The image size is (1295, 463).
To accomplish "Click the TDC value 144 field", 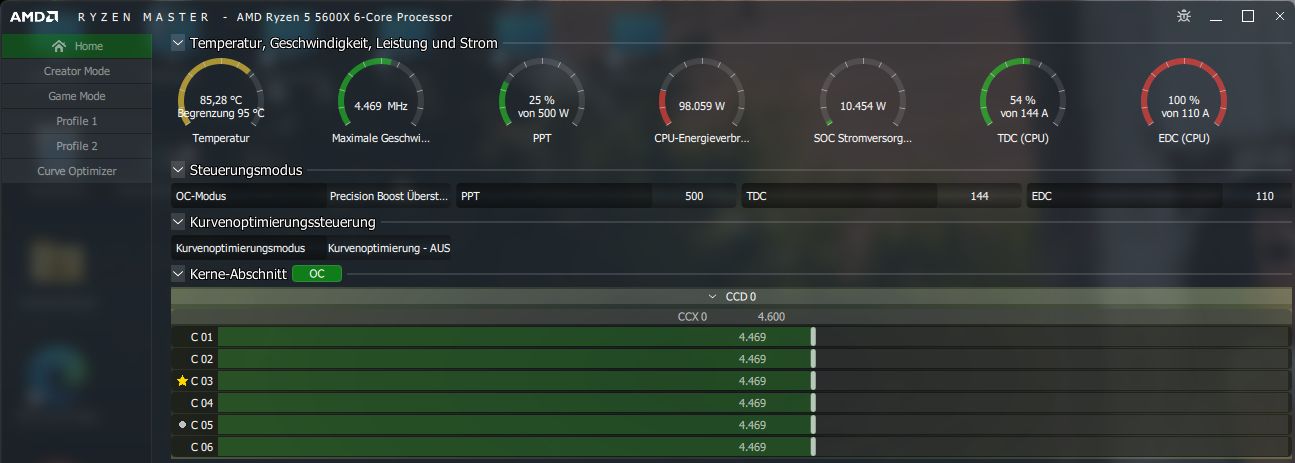I will [979, 196].
